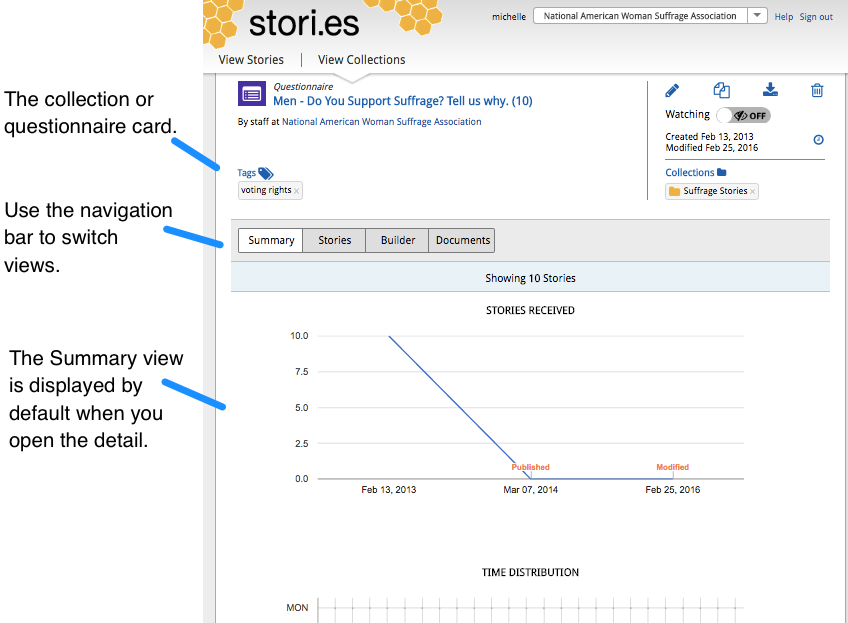Viewport: 848px width, 623px height.
Task: Select National American Woman Suffrage Association field
Action: (640, 16)
